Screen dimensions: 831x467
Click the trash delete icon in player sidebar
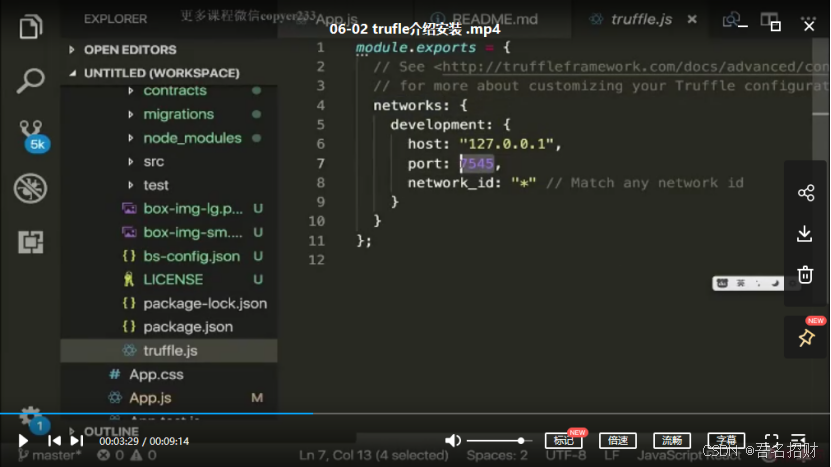(806, 275)
